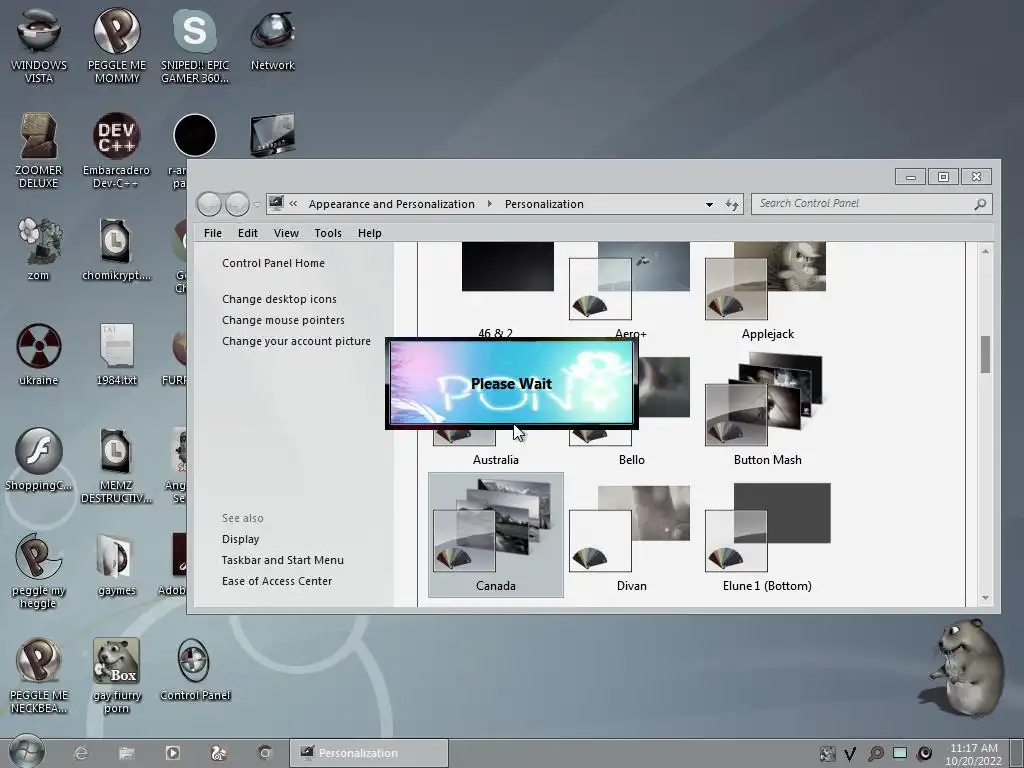
Task: Open the File menu
Action: pyautogui.click(x=212, y=233)
